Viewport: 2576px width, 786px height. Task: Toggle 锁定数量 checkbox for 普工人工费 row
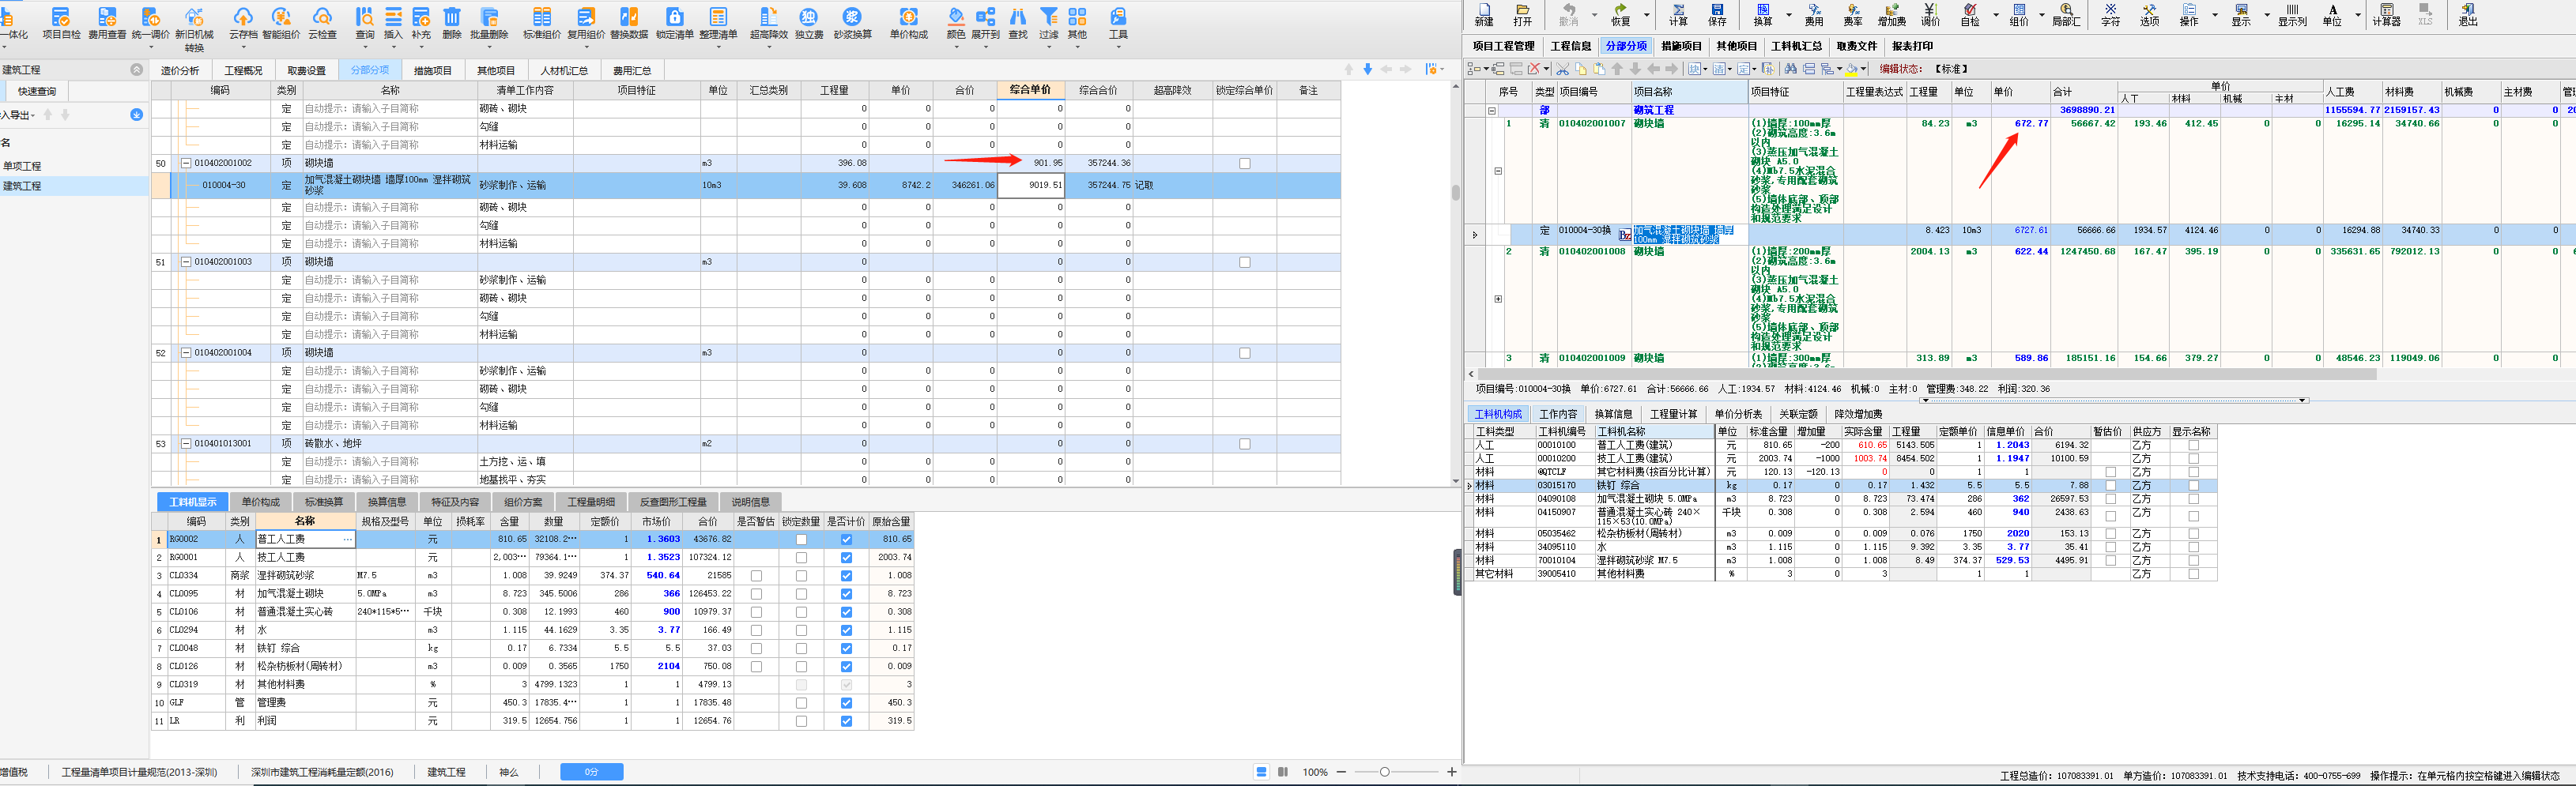(x=801, y=540)
